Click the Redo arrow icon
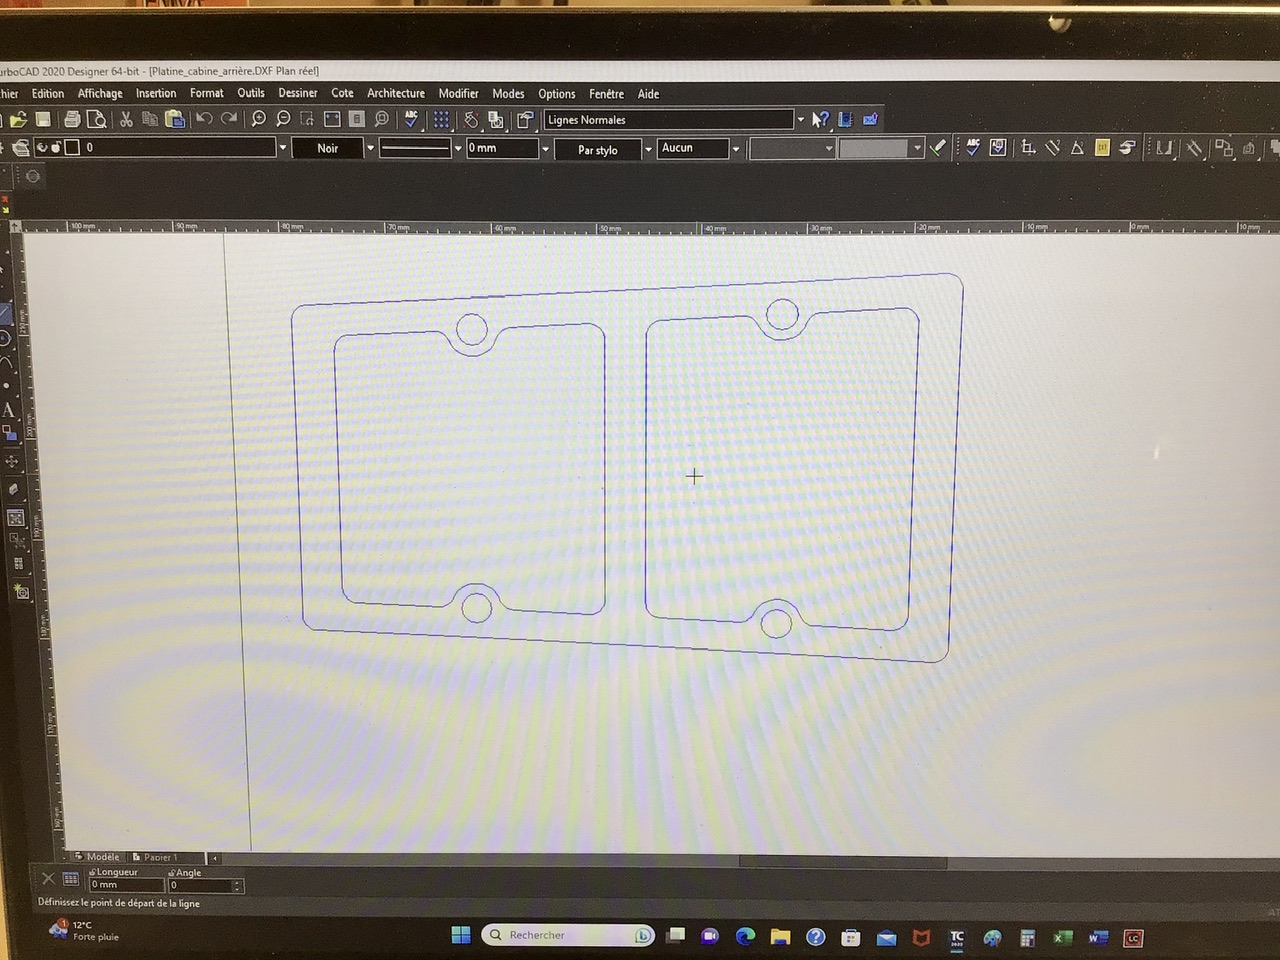 (229, 119)
